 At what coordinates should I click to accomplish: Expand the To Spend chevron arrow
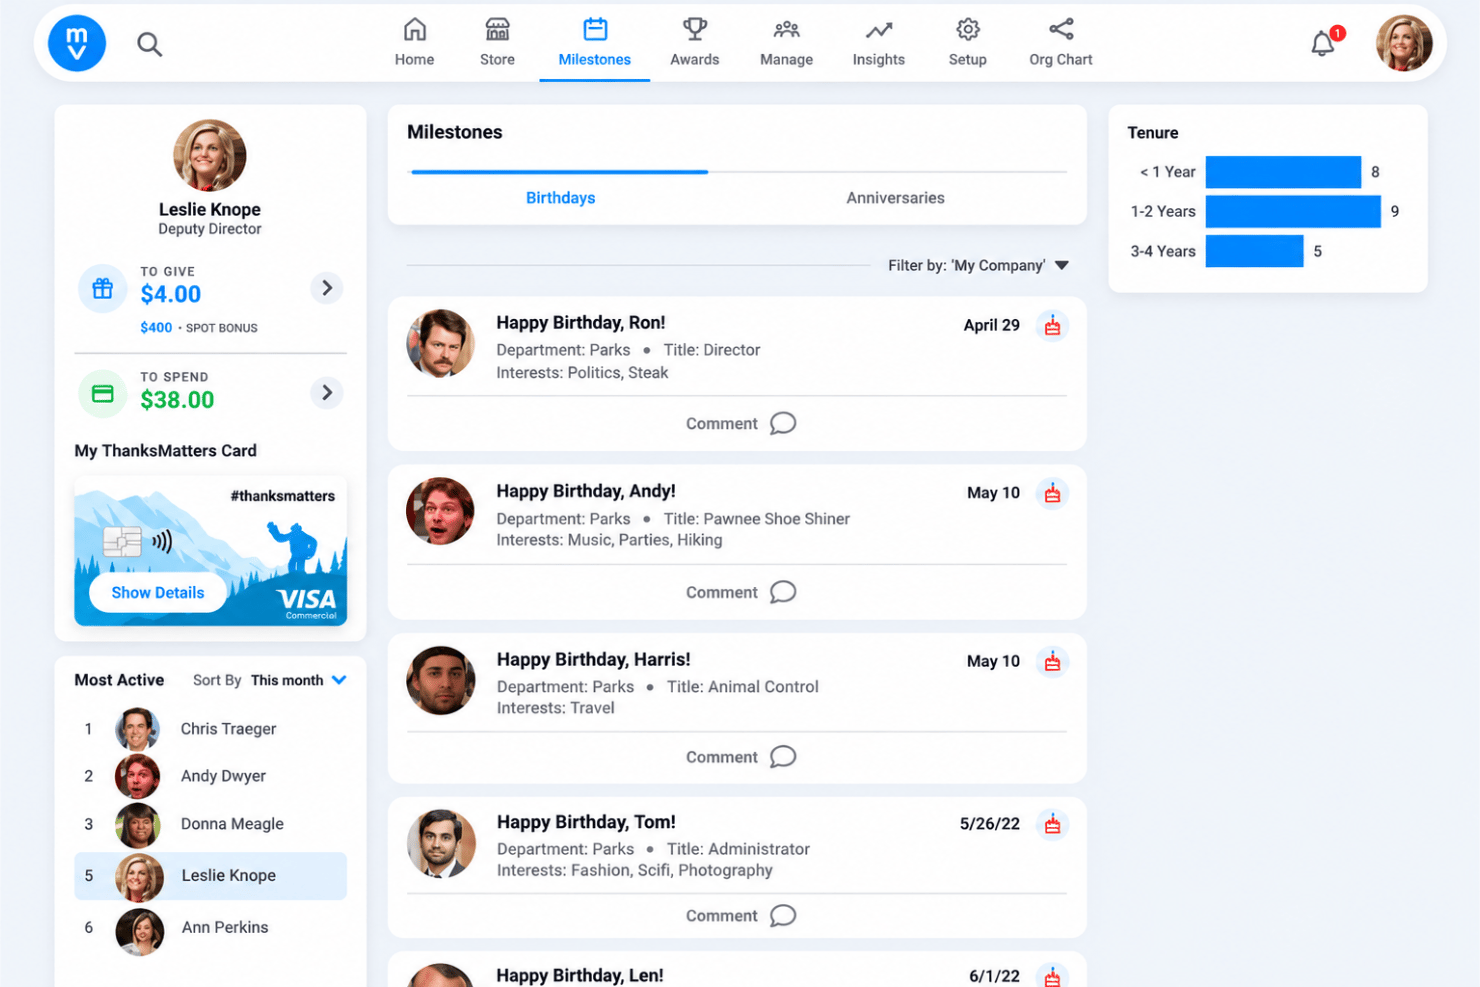click(x=326, y=393)
